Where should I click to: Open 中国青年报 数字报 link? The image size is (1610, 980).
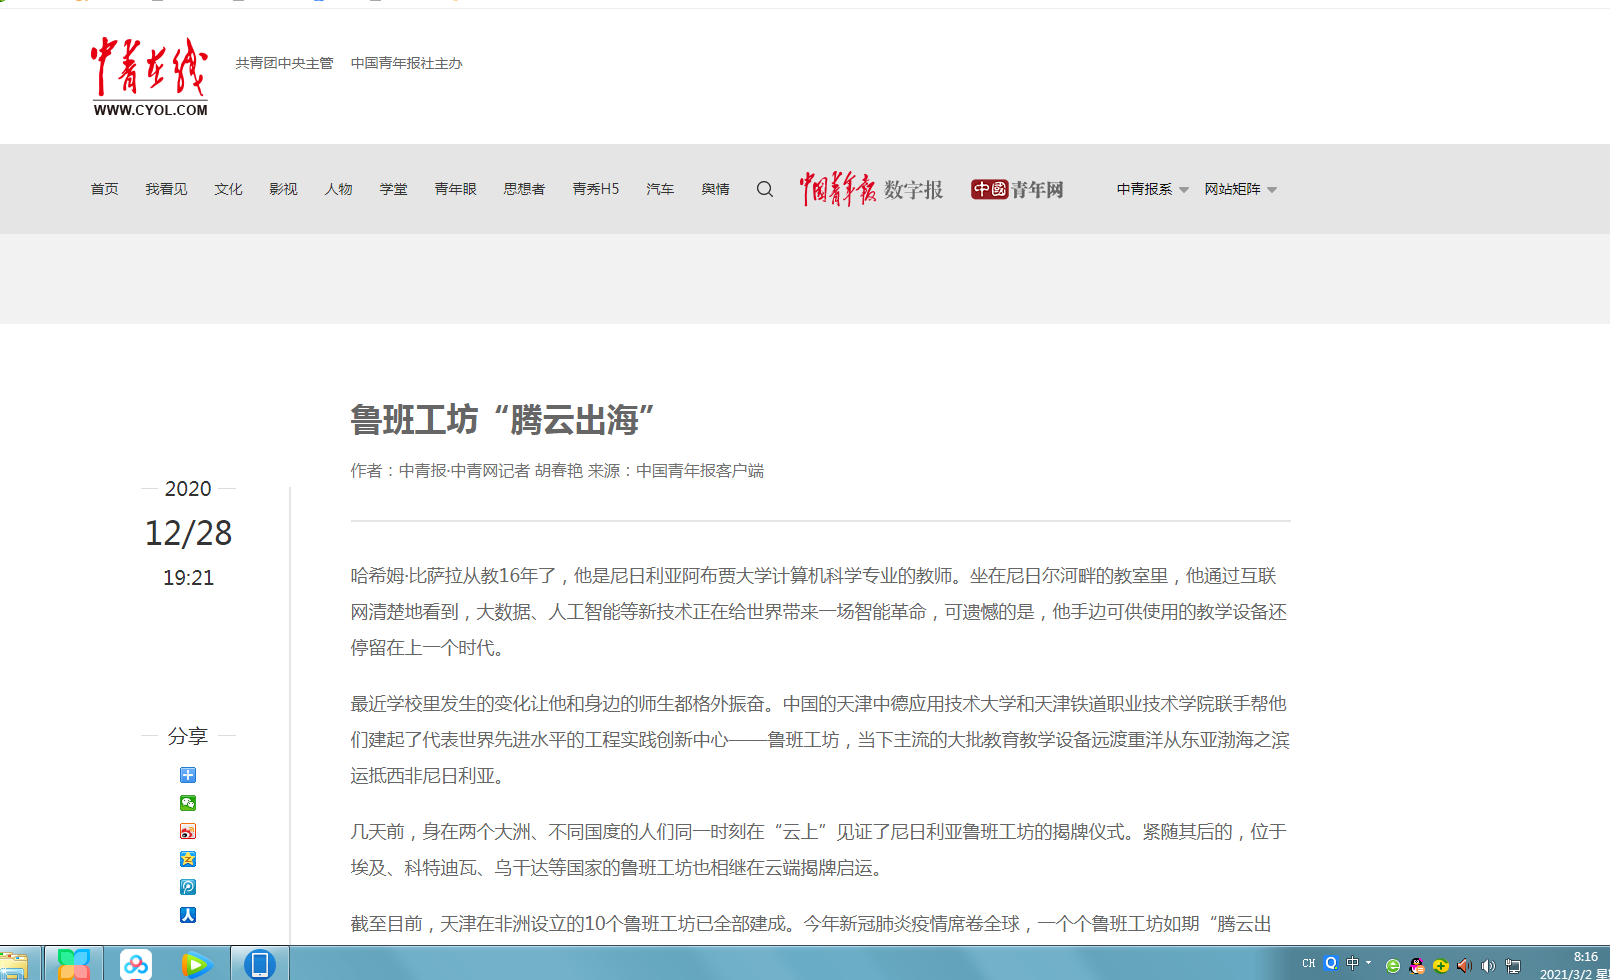pyautogui.click(x=870, y=189)
